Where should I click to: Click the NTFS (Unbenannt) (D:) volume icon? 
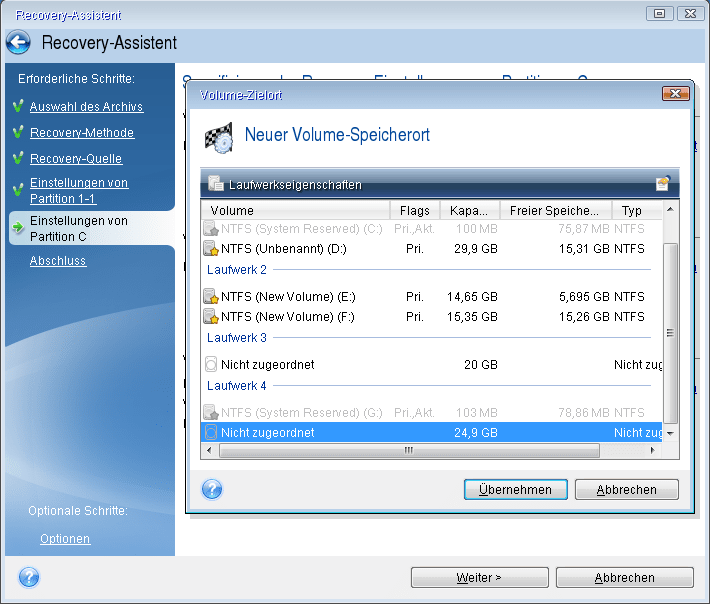211,248
